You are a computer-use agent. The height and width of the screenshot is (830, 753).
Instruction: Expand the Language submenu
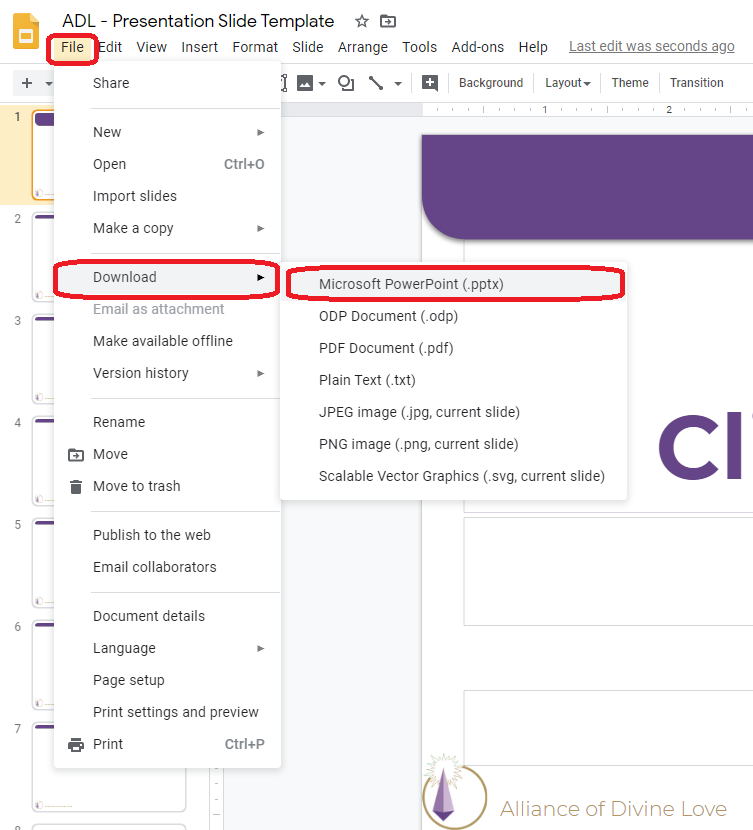167,648
